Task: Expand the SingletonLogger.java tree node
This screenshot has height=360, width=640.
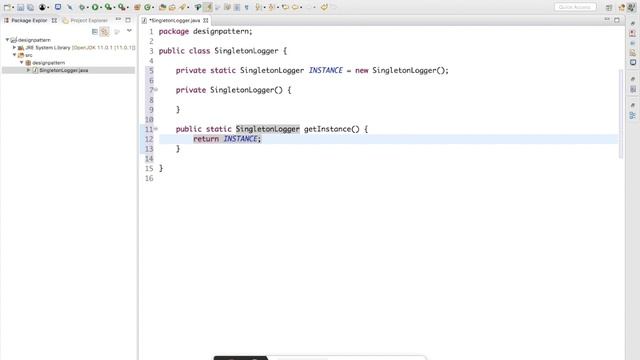Action: 29,70
